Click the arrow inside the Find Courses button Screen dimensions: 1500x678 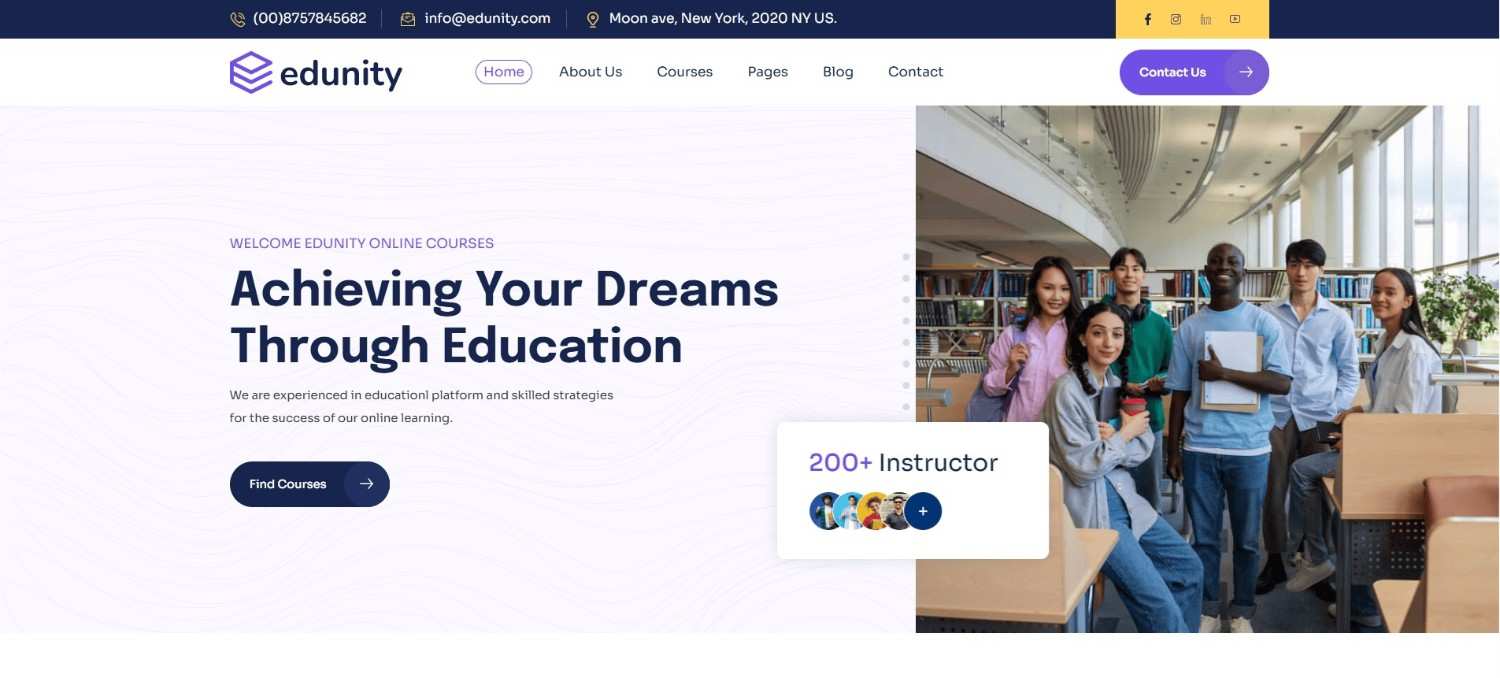click(367, 483)
